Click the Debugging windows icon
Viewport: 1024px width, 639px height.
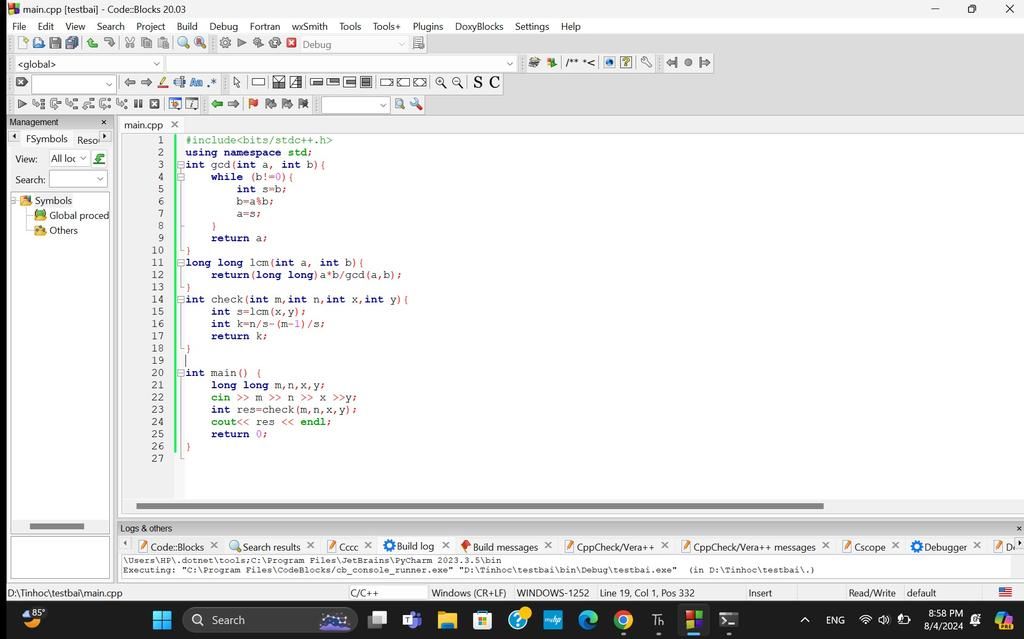[175, 103]
